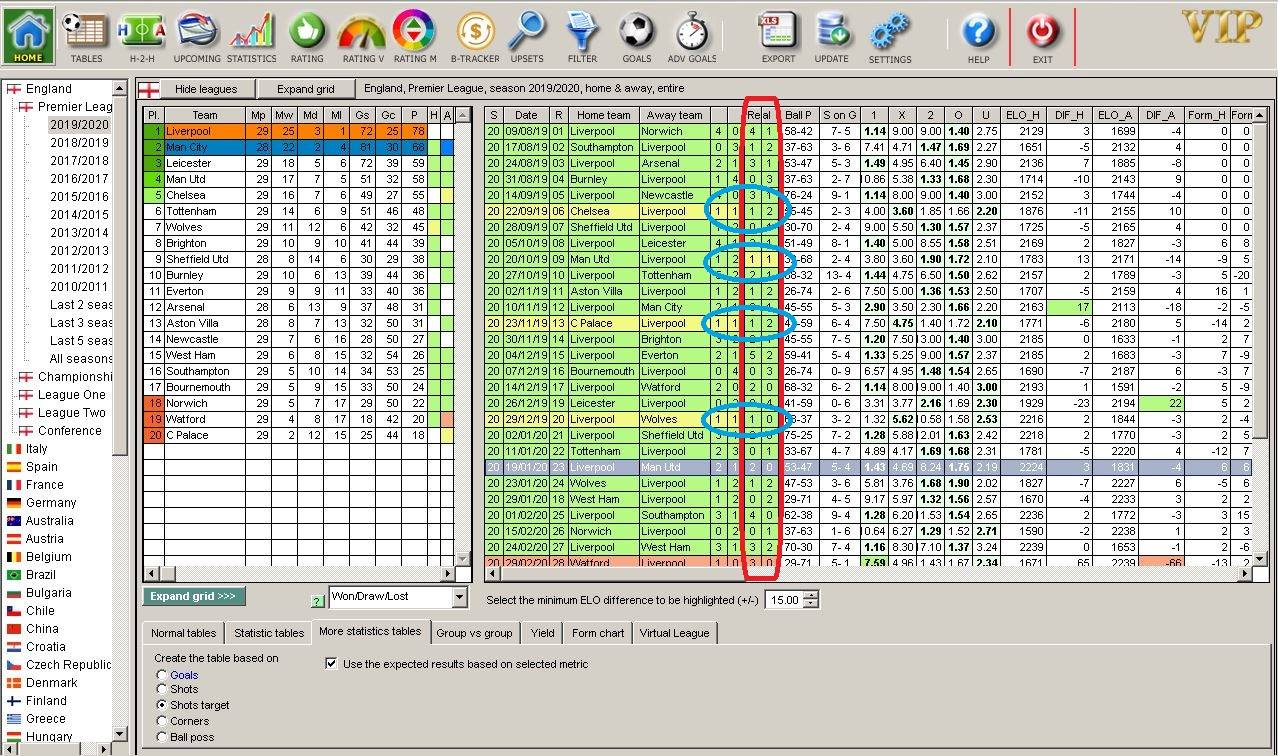Click the Update database icon
The height and width of the screenshot is (756, 1278).
(x=832, y=37)
